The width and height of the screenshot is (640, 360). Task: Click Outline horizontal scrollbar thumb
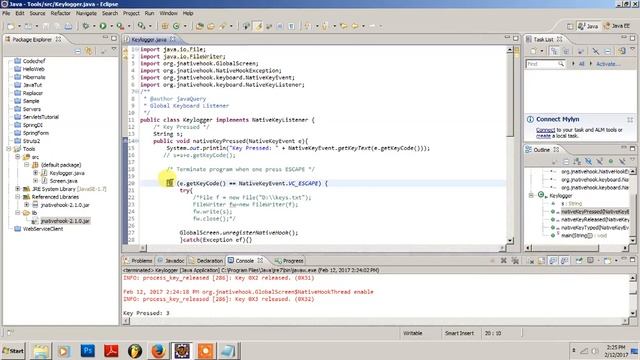pyautogui.click(x=566, y=247)
